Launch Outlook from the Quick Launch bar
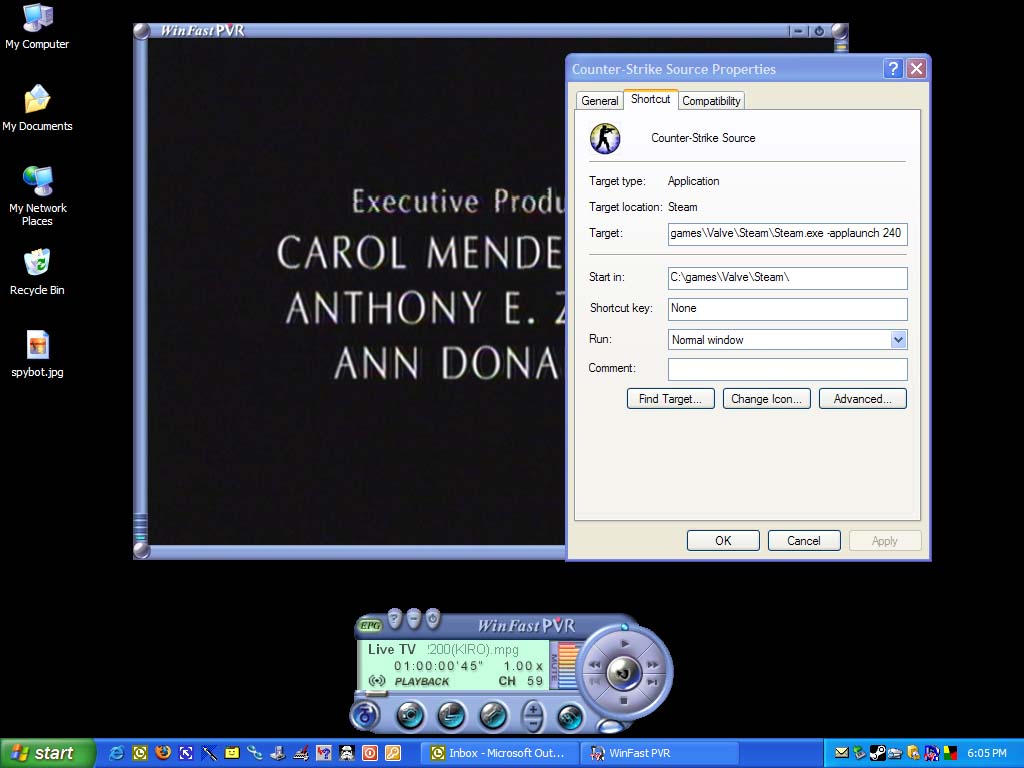The image size is (1024, 768). (x=140, y=753)
